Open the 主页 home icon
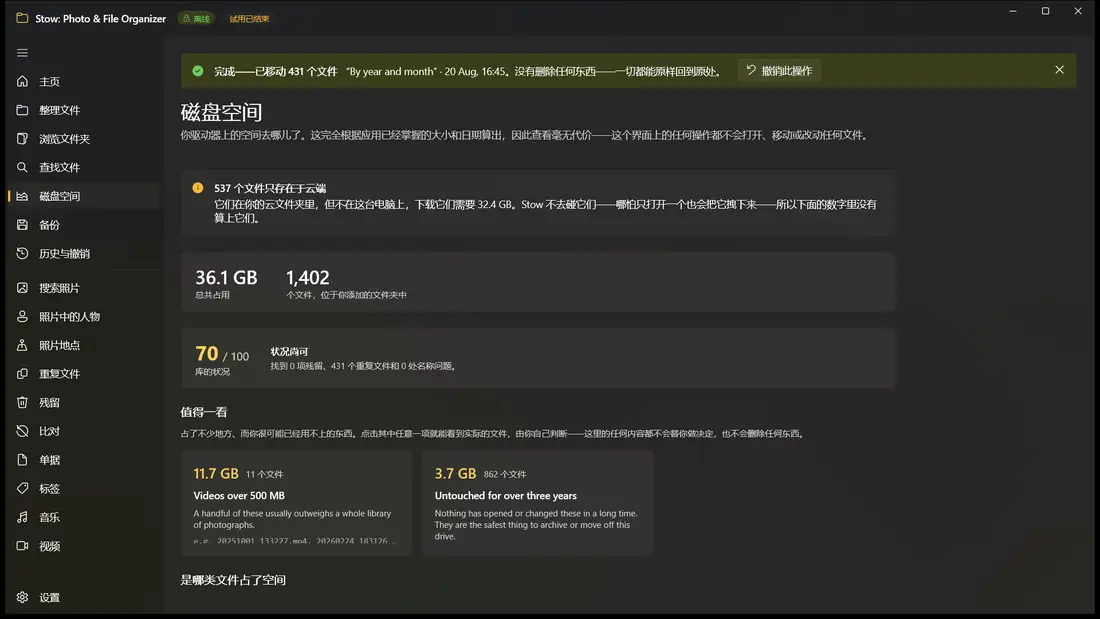The height and width of the screenshot is (619, 1100). tap(22, 81)
